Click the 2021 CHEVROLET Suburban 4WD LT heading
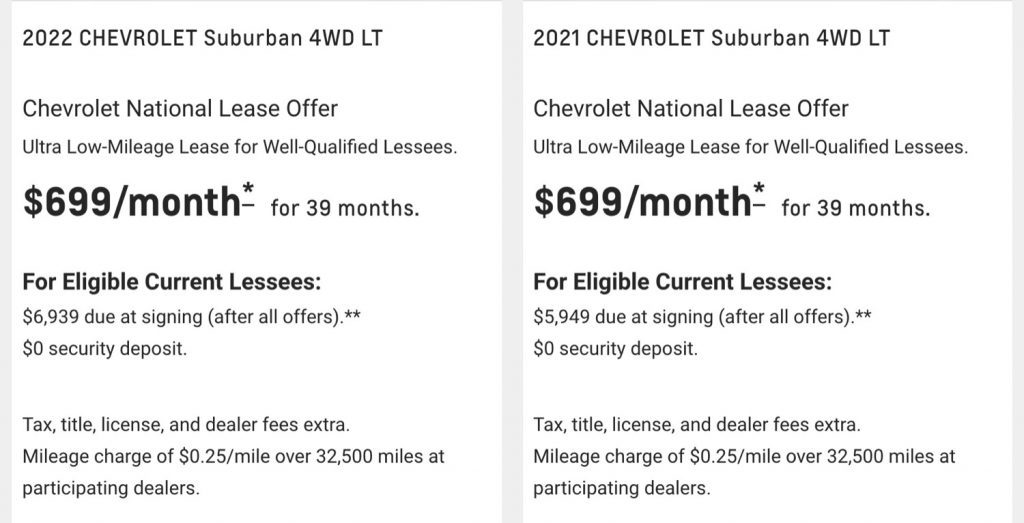Screen dimensions: 1024x523 point(711,39)
